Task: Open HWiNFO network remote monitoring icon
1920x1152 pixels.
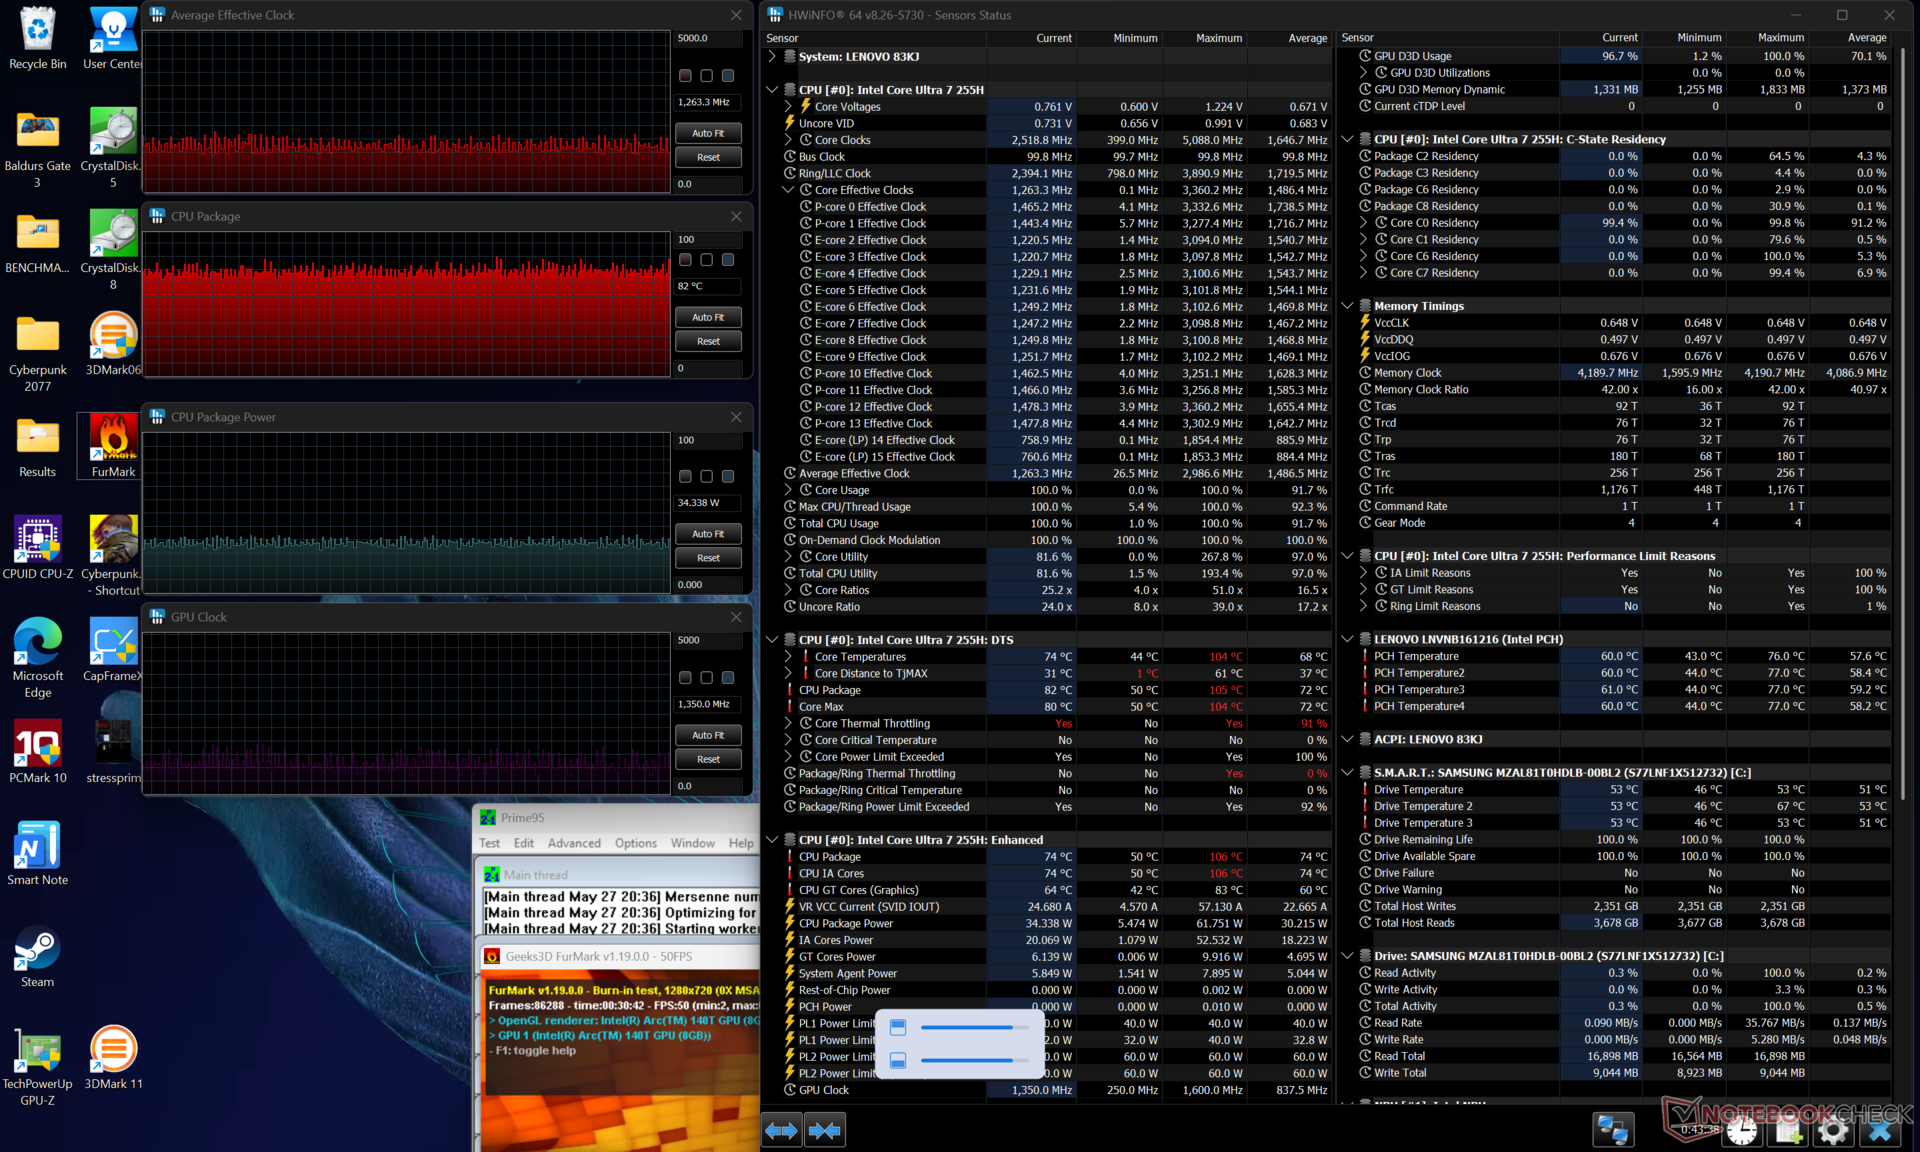Action: pos(1612,1130)
